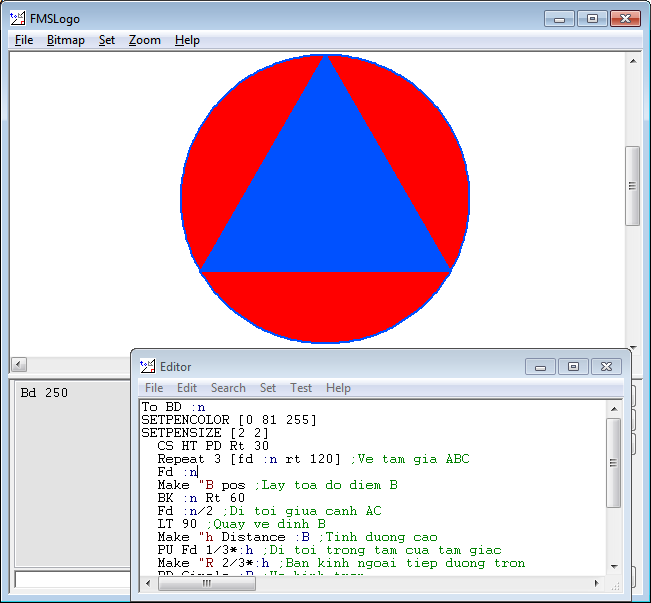Open the Editor's Search menu
651x603 pixels.
228,388
